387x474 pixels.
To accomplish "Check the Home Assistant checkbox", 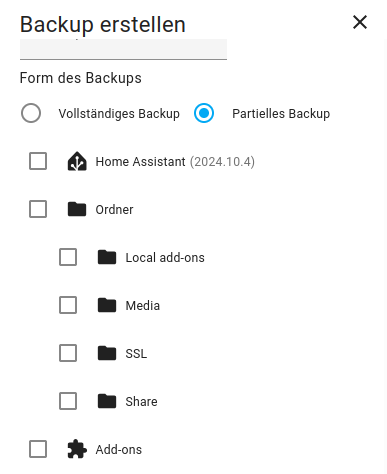I will tap(38, 161).
